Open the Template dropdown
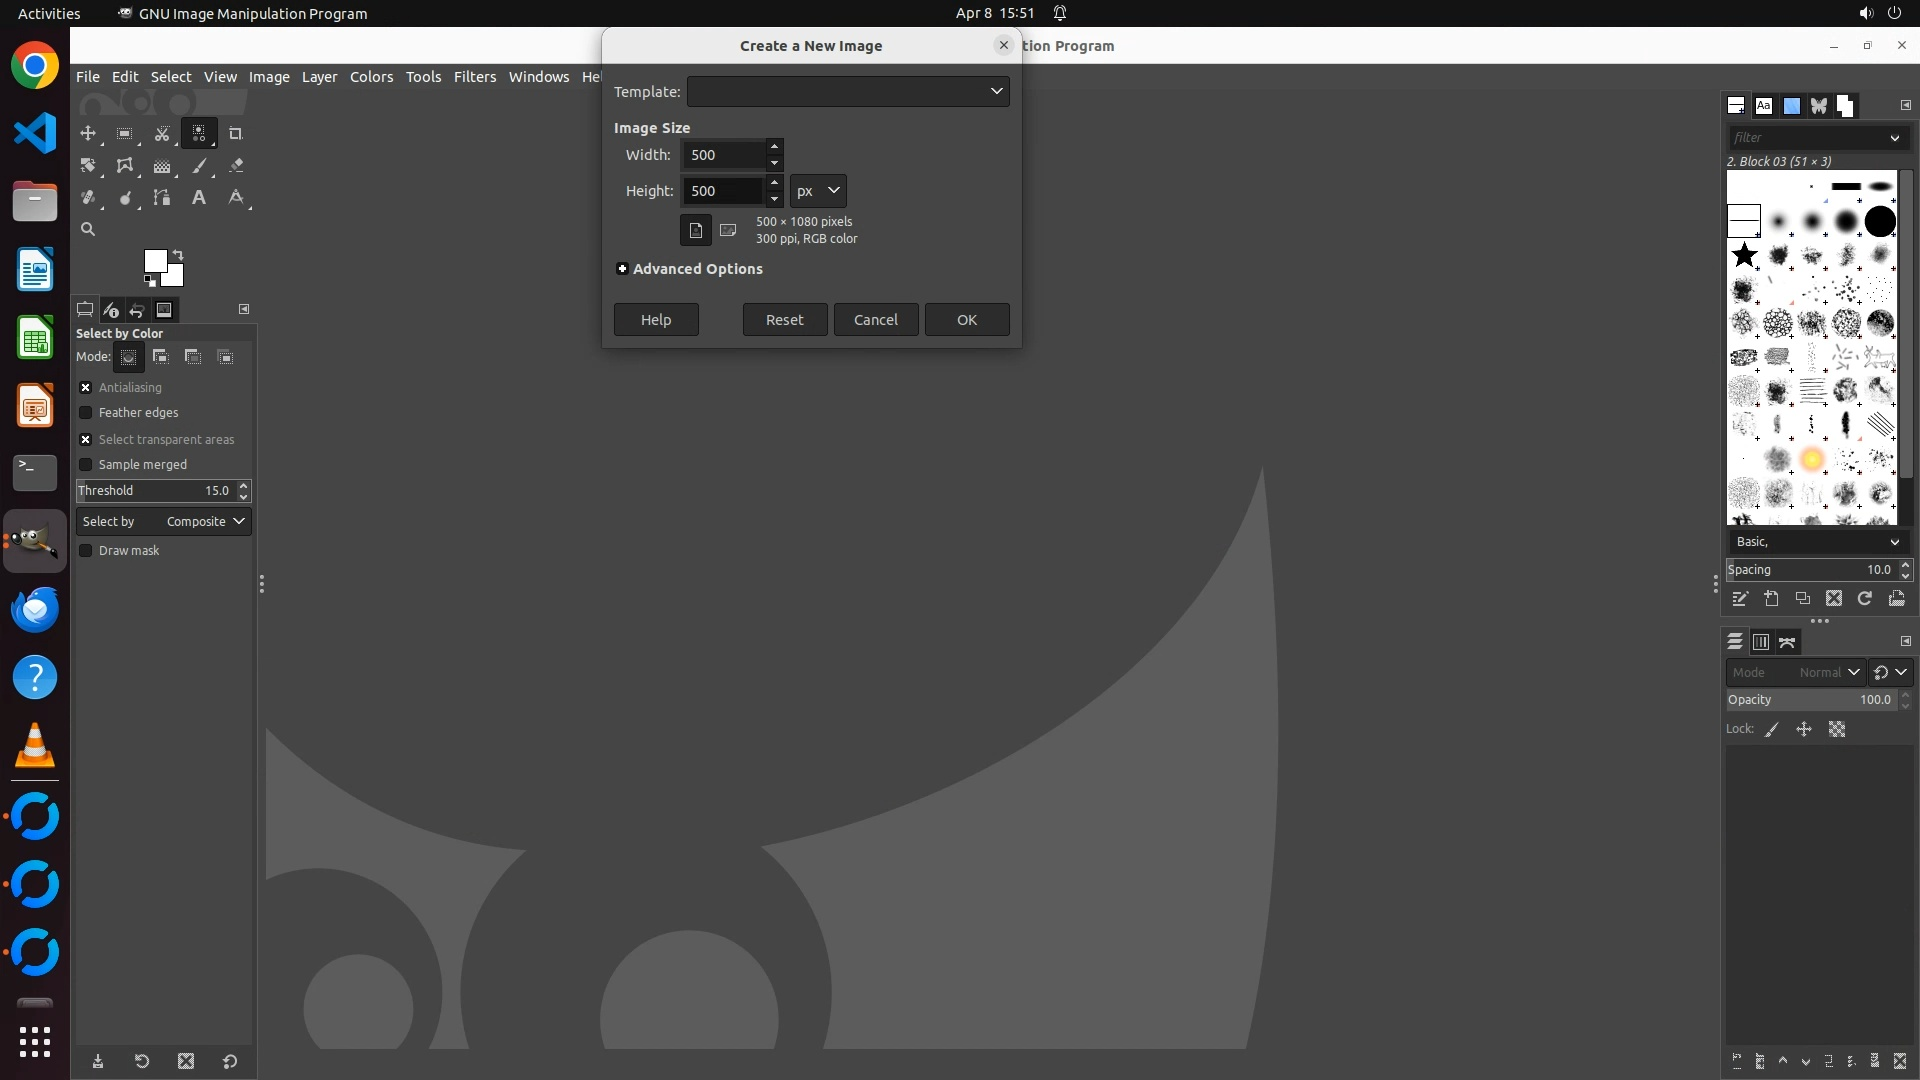The width and height of the screenshot is (1920, 1080). [x=847, y=92]
